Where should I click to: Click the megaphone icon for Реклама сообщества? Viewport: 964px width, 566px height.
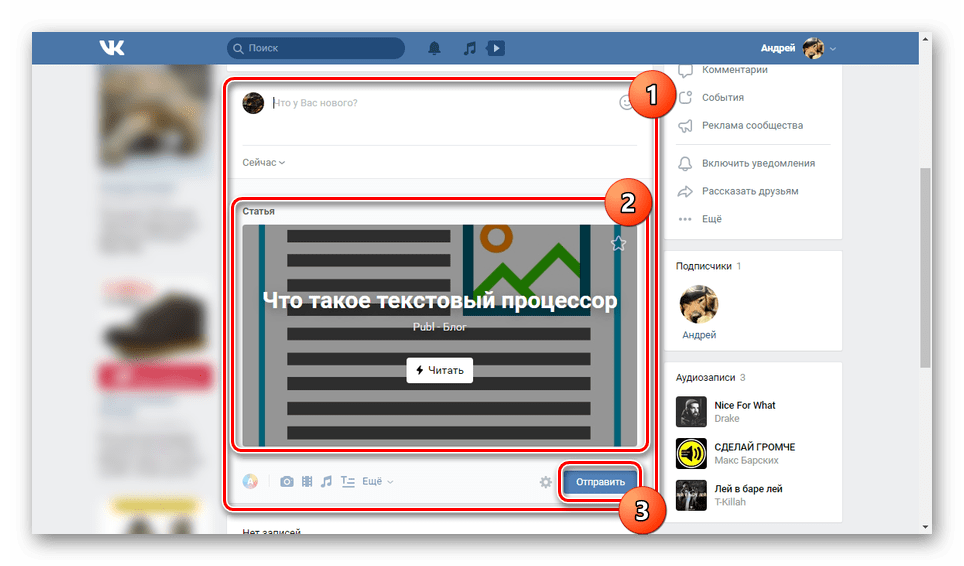tap(685, 126)
